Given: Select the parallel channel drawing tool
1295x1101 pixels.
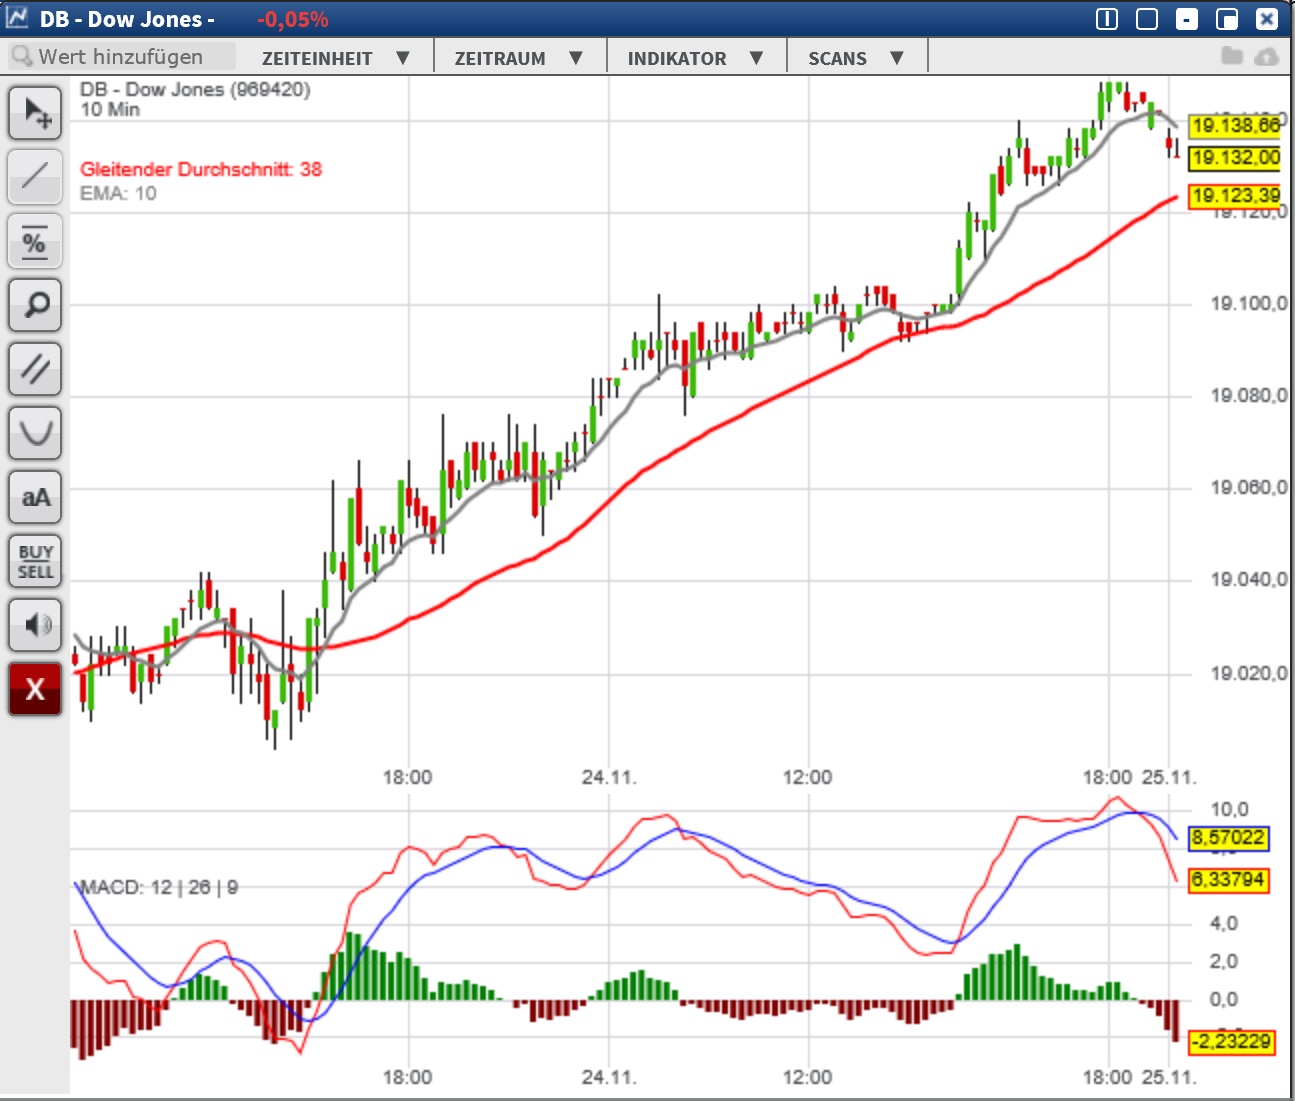Looking at the screenshot, I should click(35, 369).
